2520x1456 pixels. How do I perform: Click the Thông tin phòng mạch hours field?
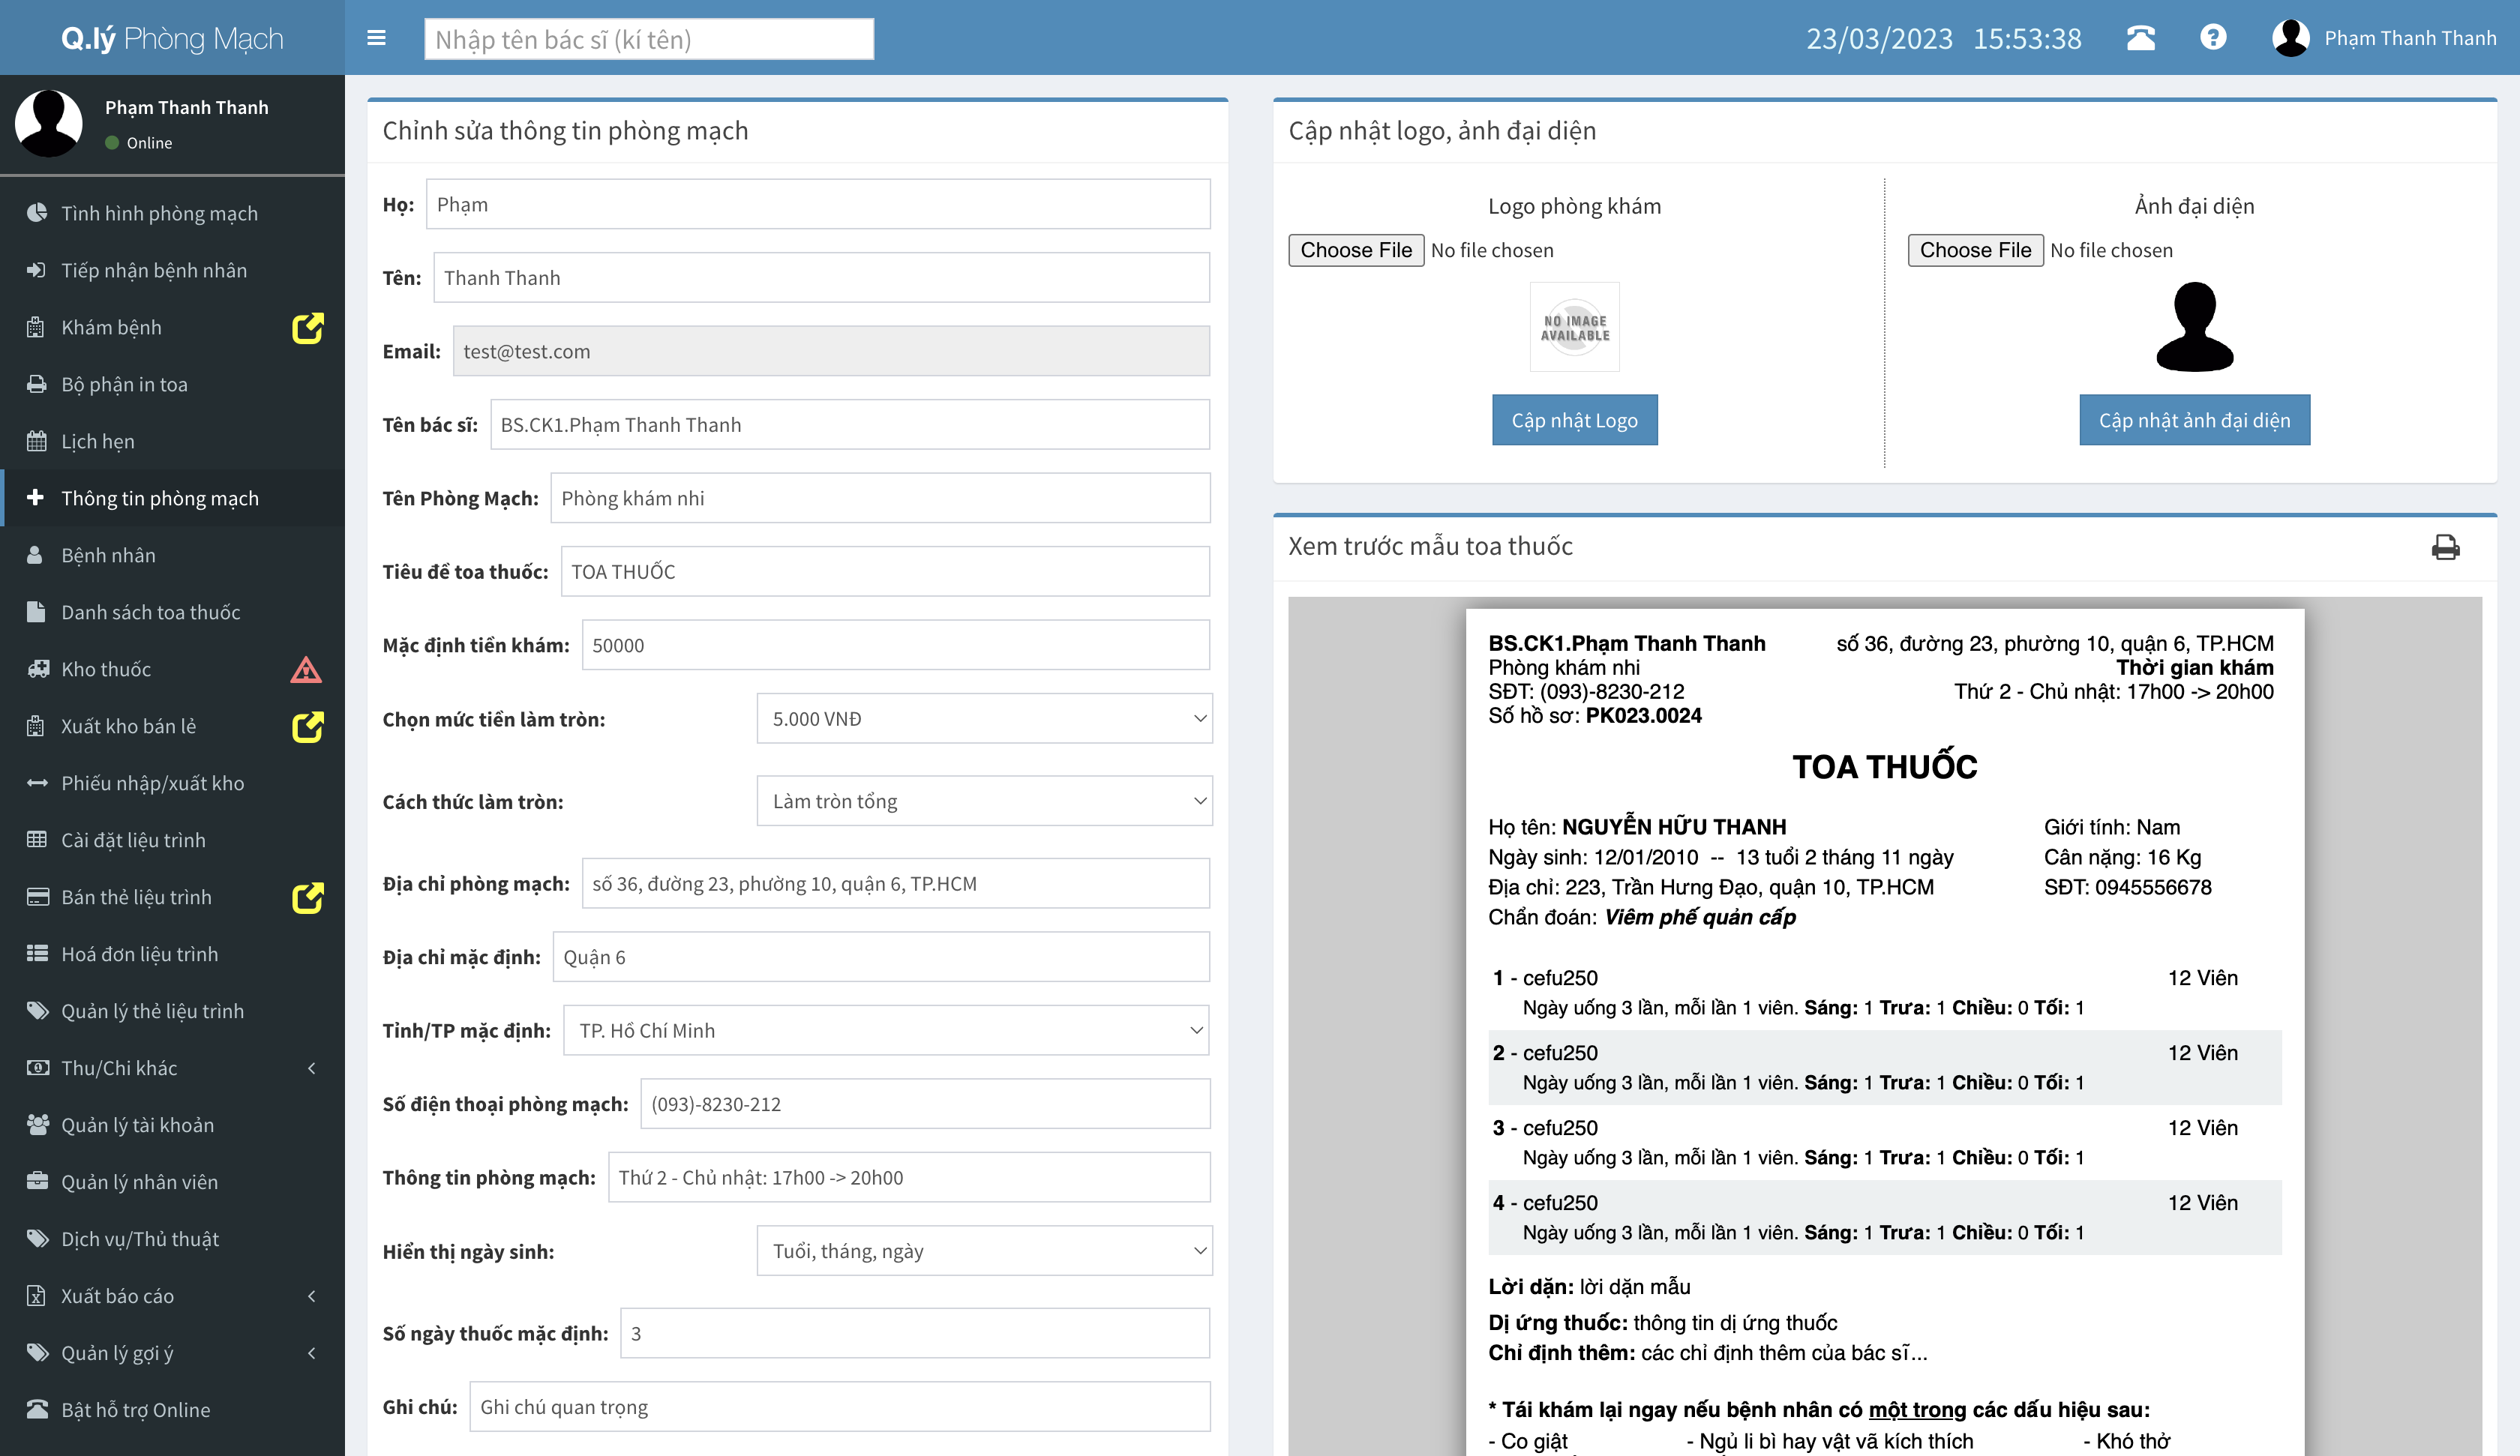pos(909,1178)
